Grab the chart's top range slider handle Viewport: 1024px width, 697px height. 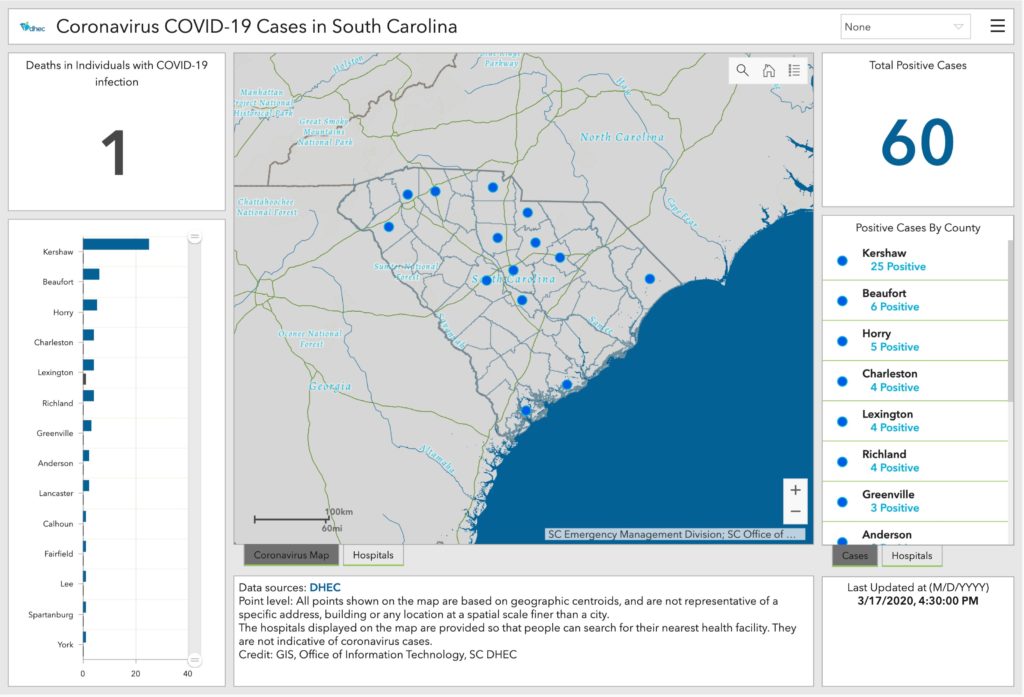[x=195, y=237]
